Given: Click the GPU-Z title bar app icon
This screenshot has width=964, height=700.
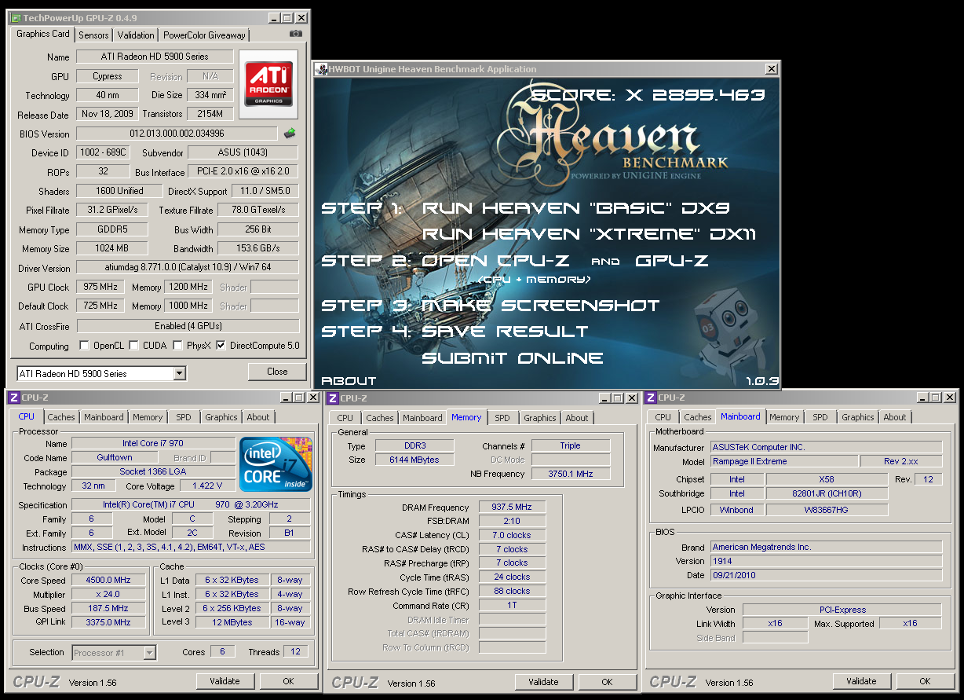Looking at the screenshot, I should click(15, 18).
